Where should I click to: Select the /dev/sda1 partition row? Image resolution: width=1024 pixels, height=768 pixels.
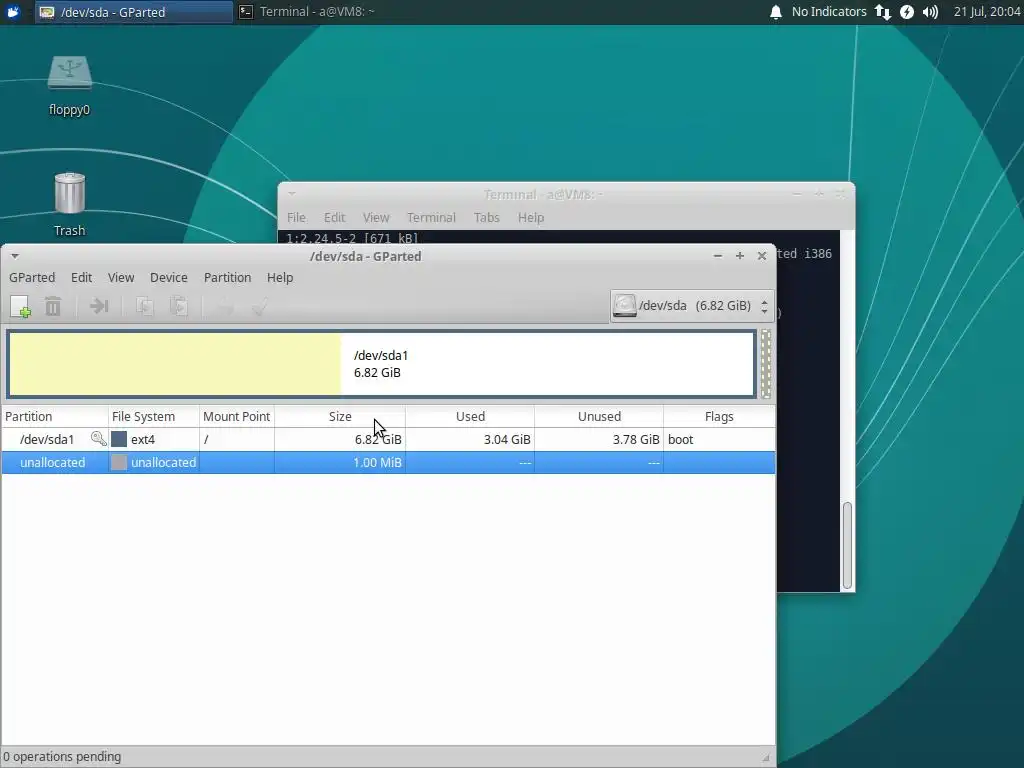click(x=388, y=439)
